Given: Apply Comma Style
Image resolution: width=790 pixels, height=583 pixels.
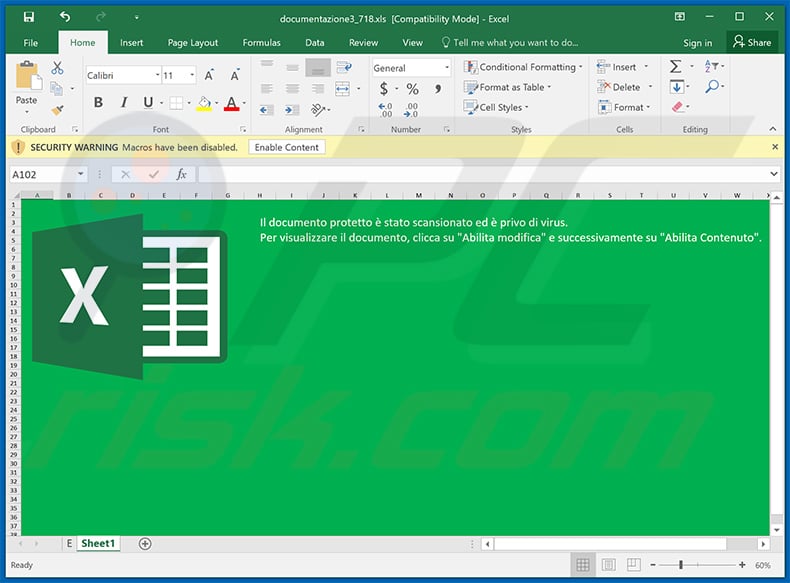Looking at the screenshot, I should (438, 89).
